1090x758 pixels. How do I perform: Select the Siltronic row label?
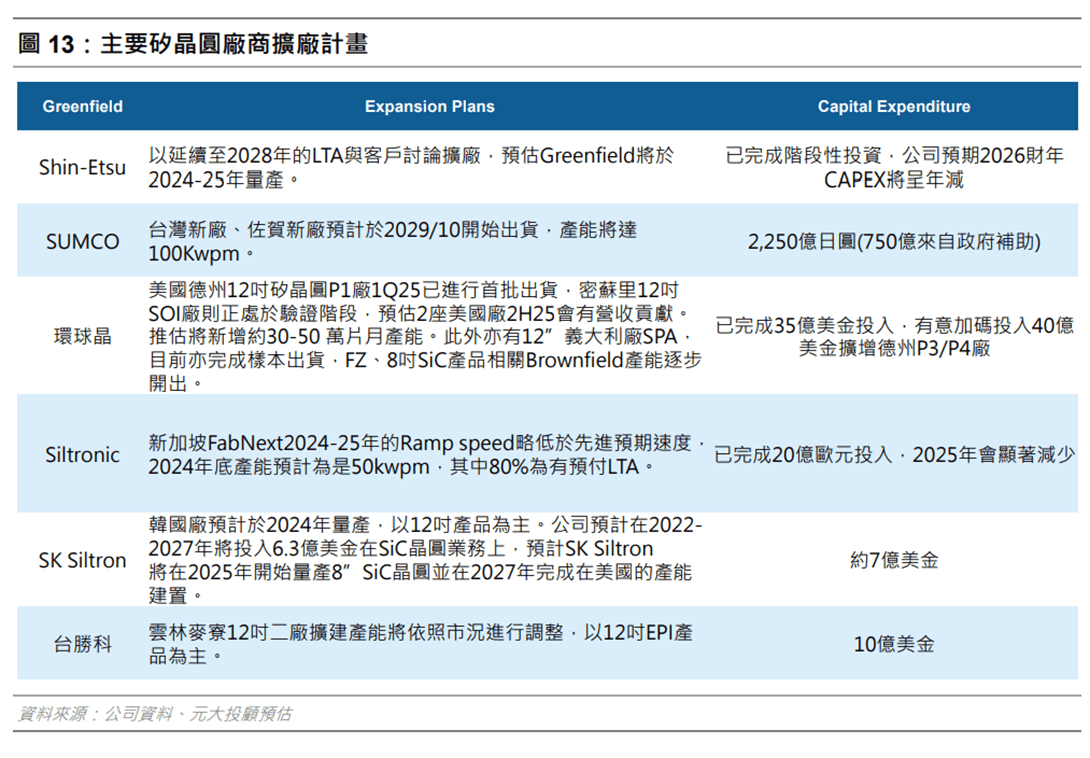coord(82,455)
